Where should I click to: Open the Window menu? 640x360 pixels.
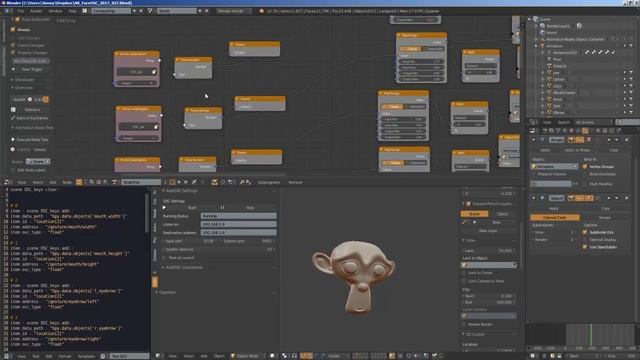(x=55, y=11)
